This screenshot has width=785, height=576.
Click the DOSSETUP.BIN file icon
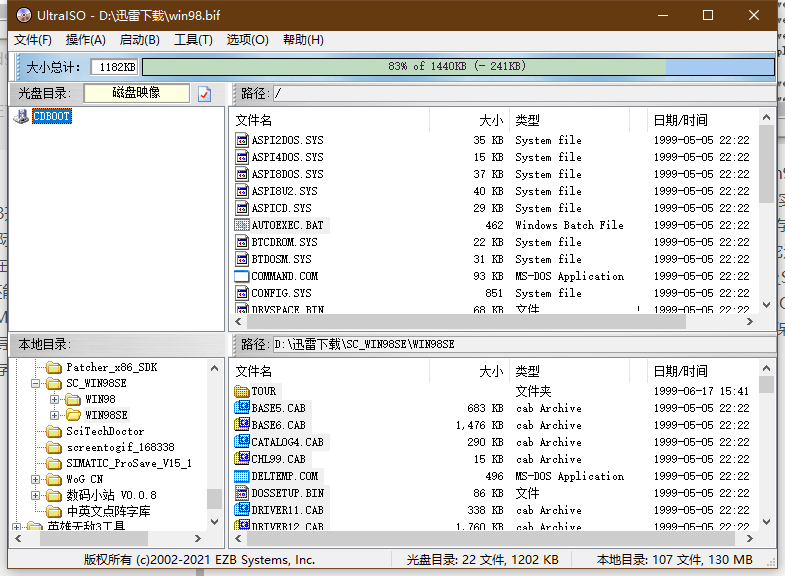point(242,493)
